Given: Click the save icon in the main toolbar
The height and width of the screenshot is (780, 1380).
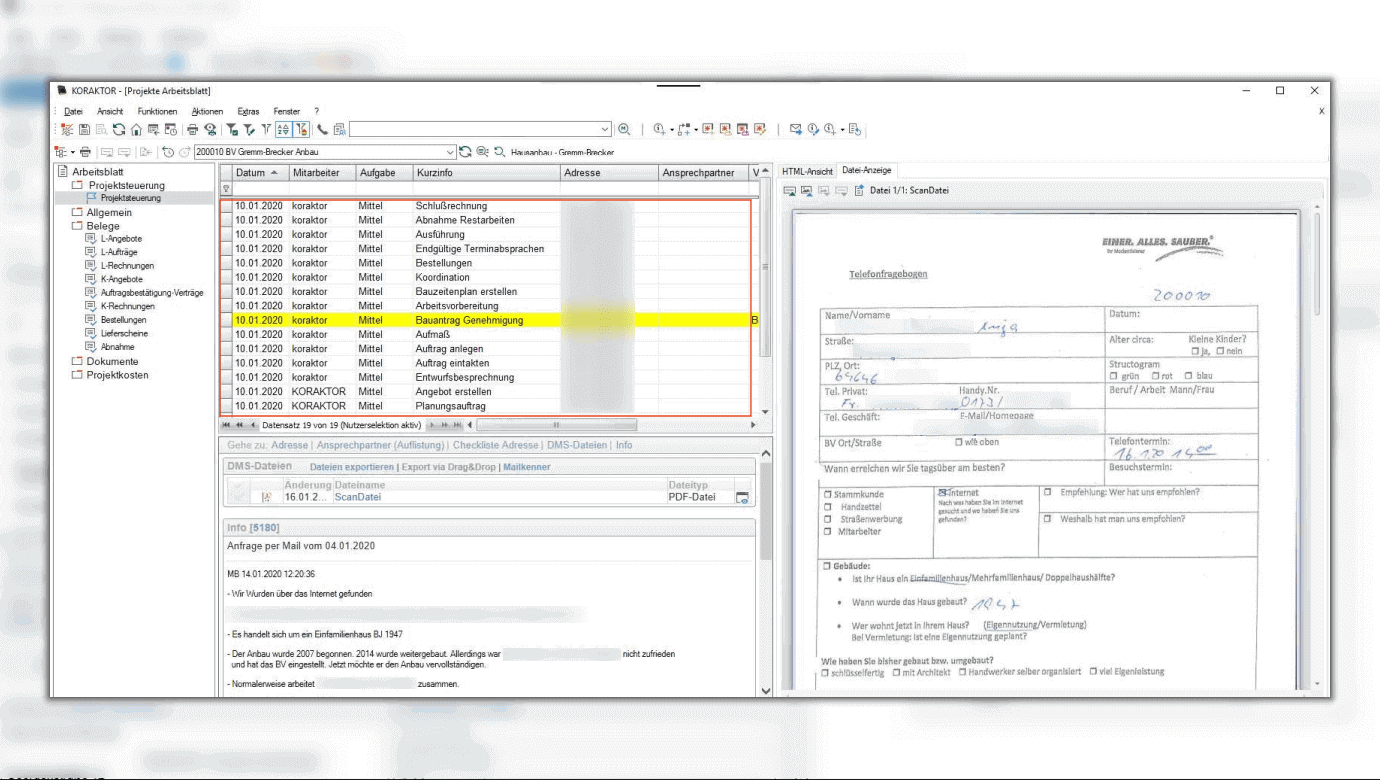Looking at the screenshot, I should 84,129.
